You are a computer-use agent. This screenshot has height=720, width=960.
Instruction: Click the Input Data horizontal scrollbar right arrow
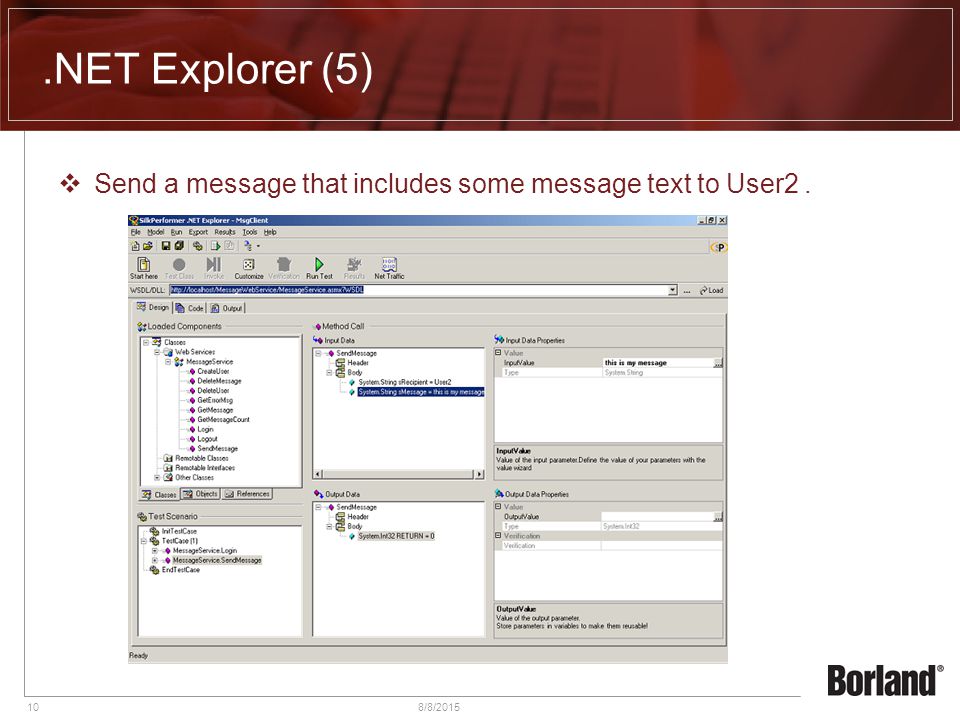pyautogui.click(x=479, y=474)
